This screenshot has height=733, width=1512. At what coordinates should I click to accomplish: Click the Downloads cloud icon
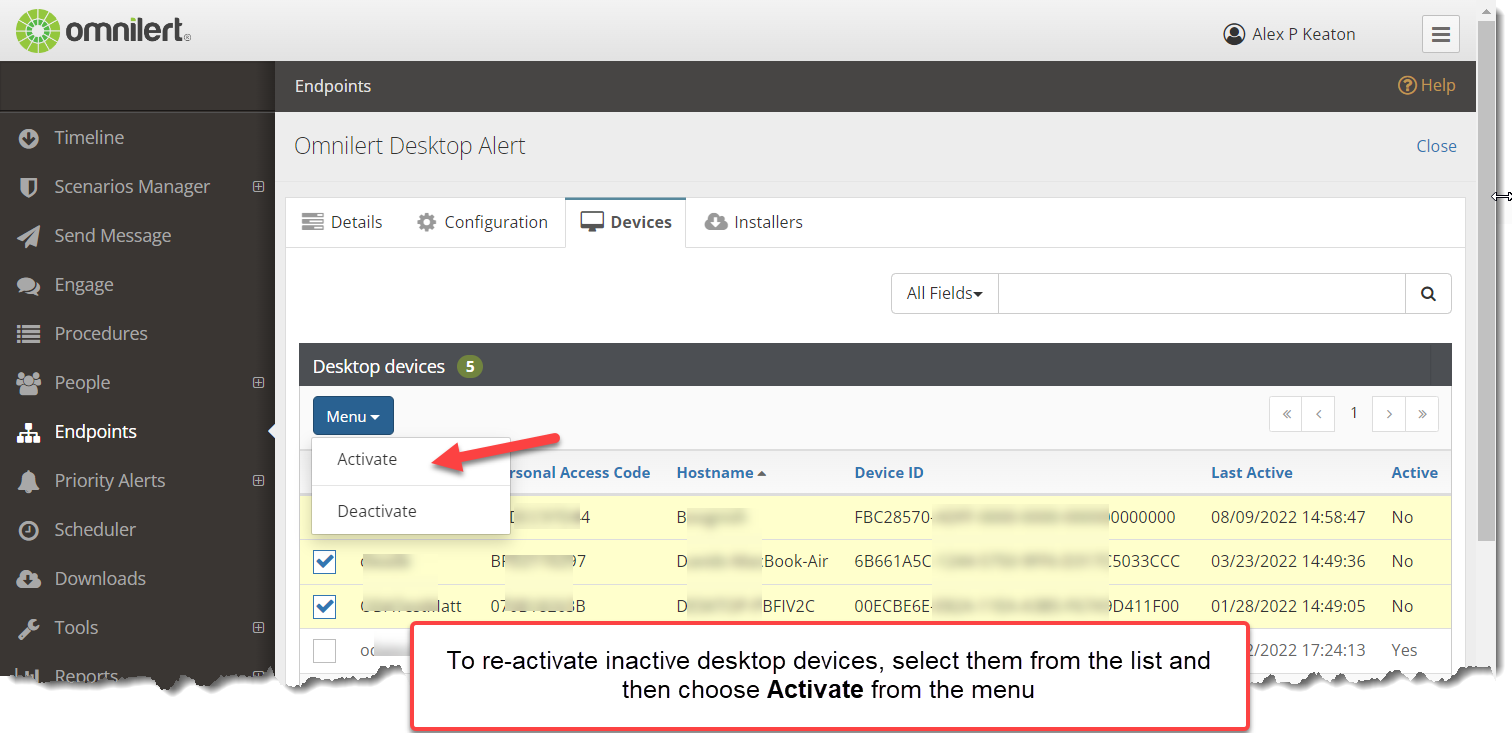(29, 579)
